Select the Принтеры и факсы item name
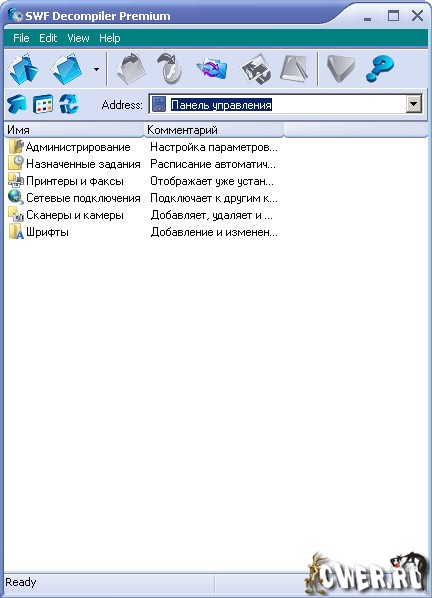The width and height of the screenshot is (432, 598). click(x=75, y=181)
